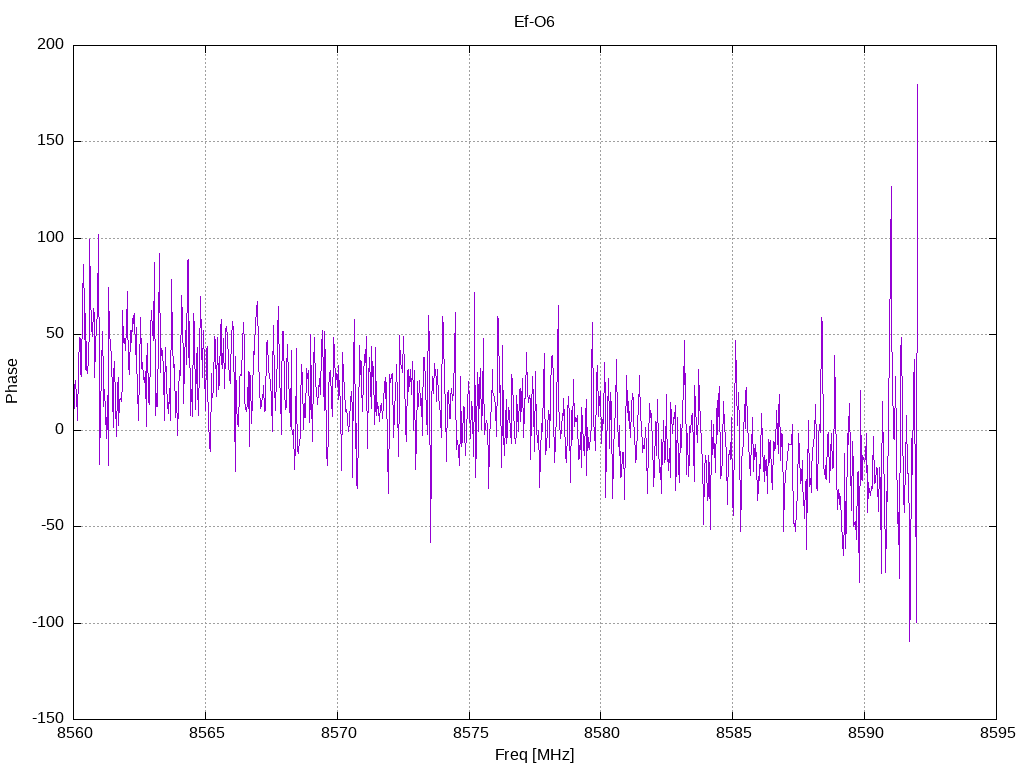Click the 0 y-axis tick label
Image resolution: width=1024 pixels, height=768 pixels.
[59, 430]
